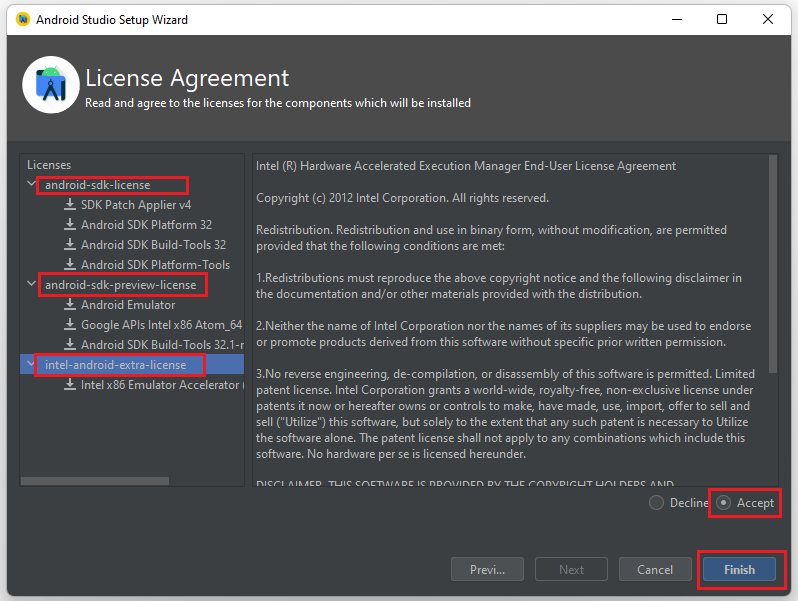The height and width of the screenshot is (601, 798).
Task: Click the download icon beside Intel x86 Emulator Accelerator
Action: 70,385
